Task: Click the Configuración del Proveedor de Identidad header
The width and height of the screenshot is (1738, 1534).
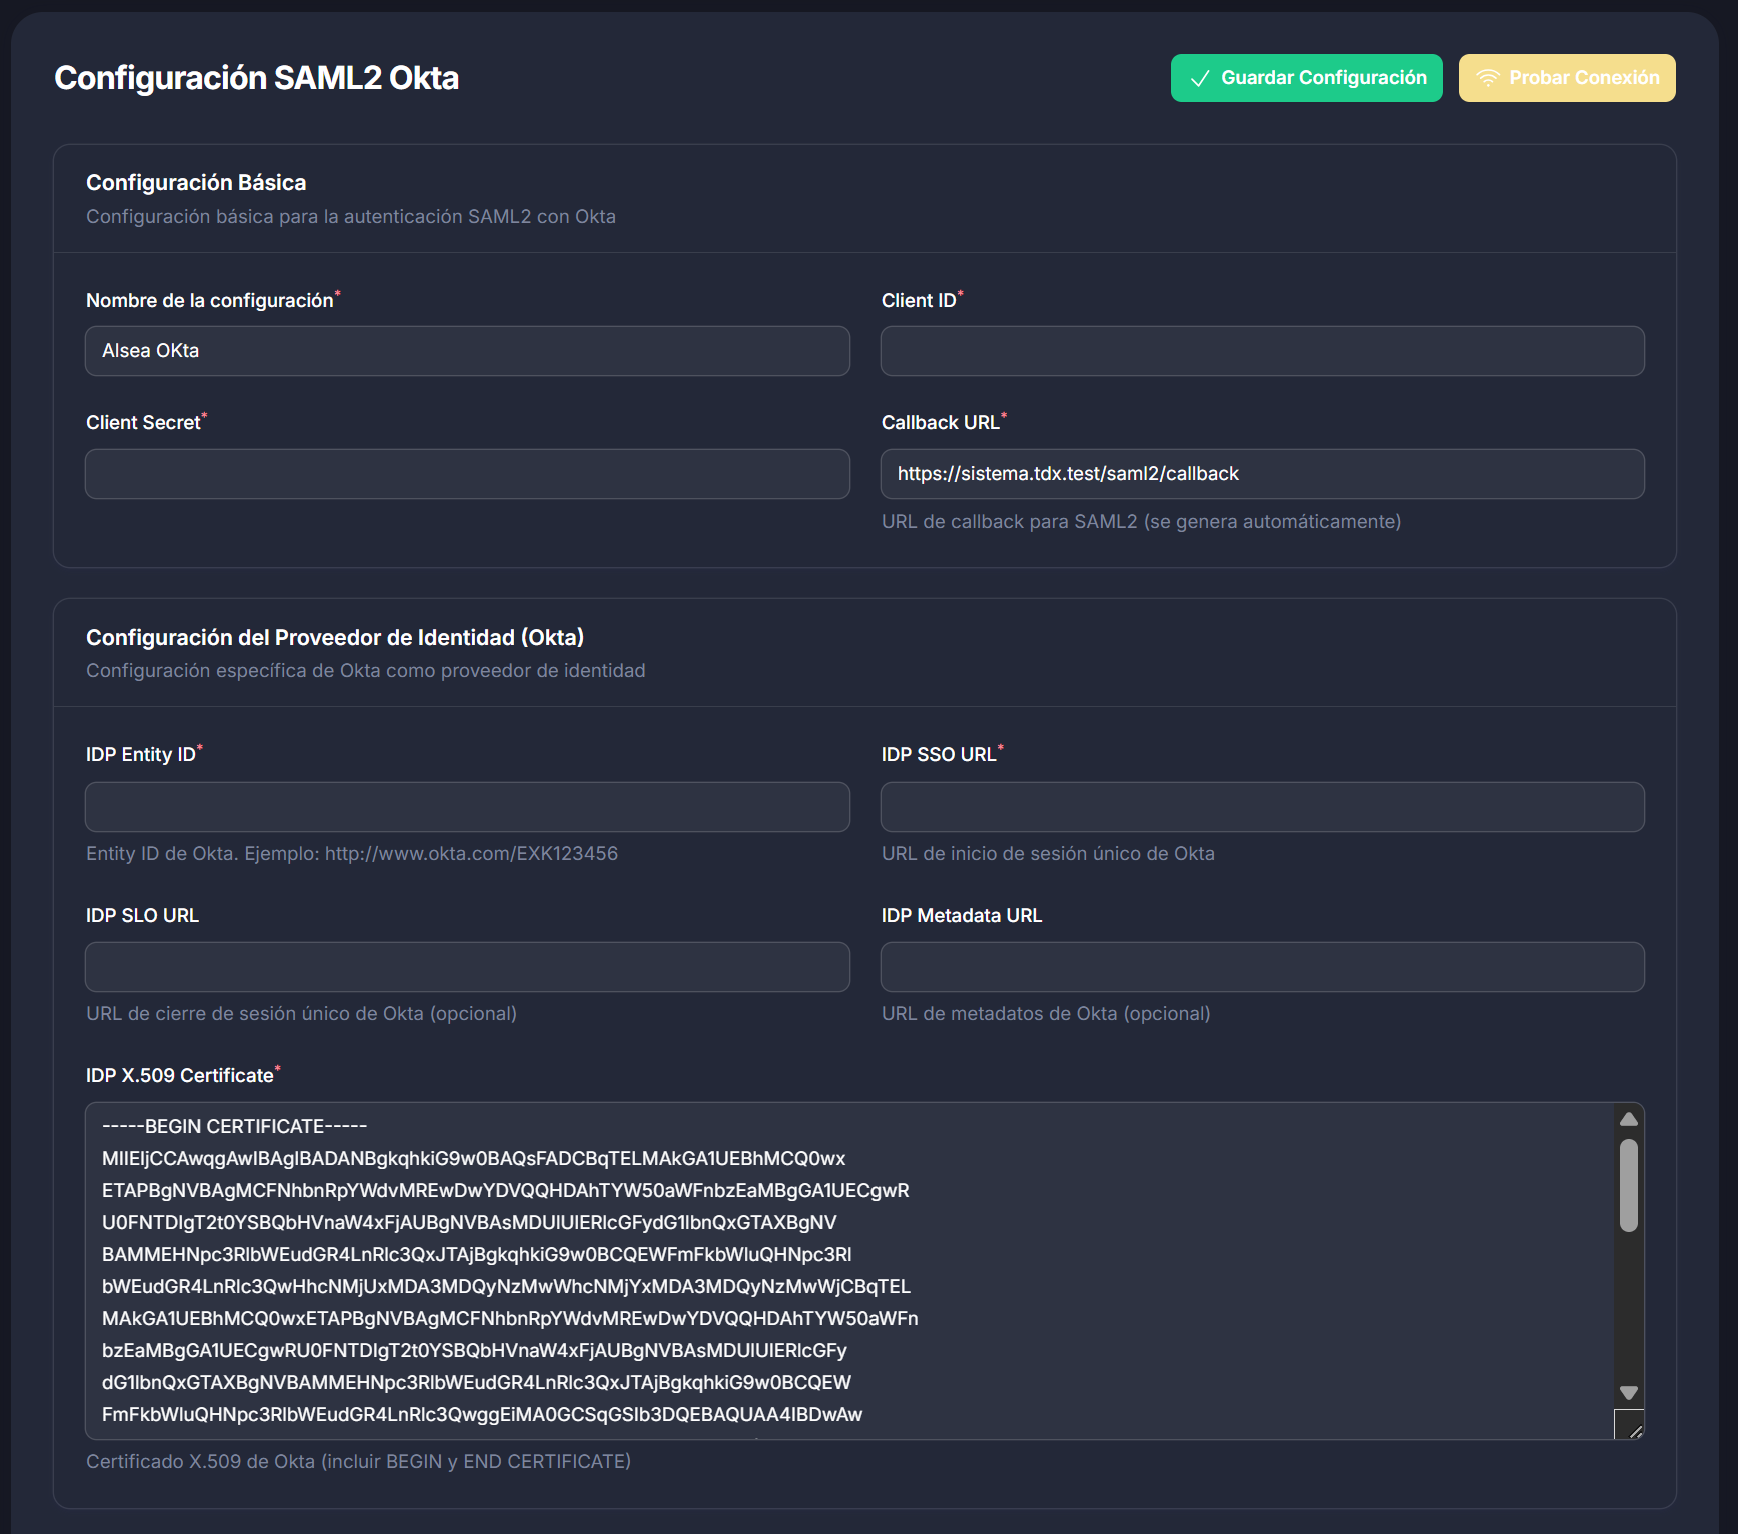Action: click(x=336, y=636)
